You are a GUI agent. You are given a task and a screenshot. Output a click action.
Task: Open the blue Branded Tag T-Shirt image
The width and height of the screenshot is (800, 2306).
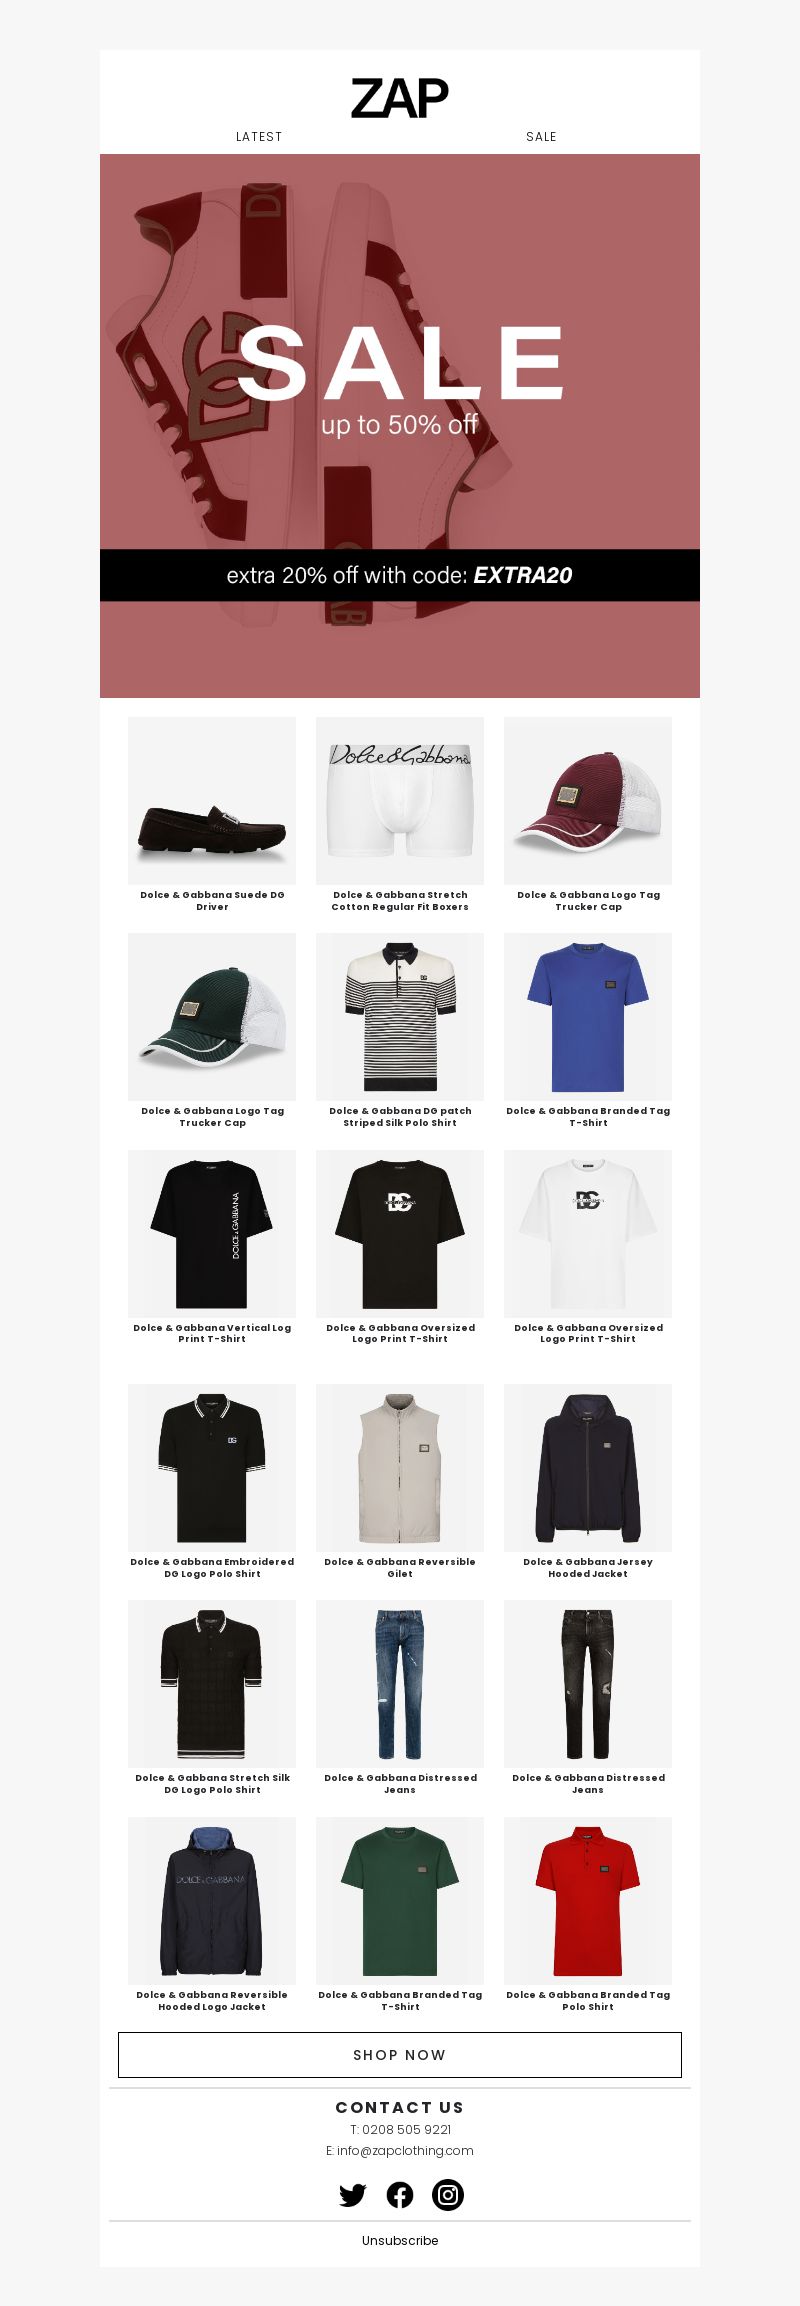[x=588, y=1017]
